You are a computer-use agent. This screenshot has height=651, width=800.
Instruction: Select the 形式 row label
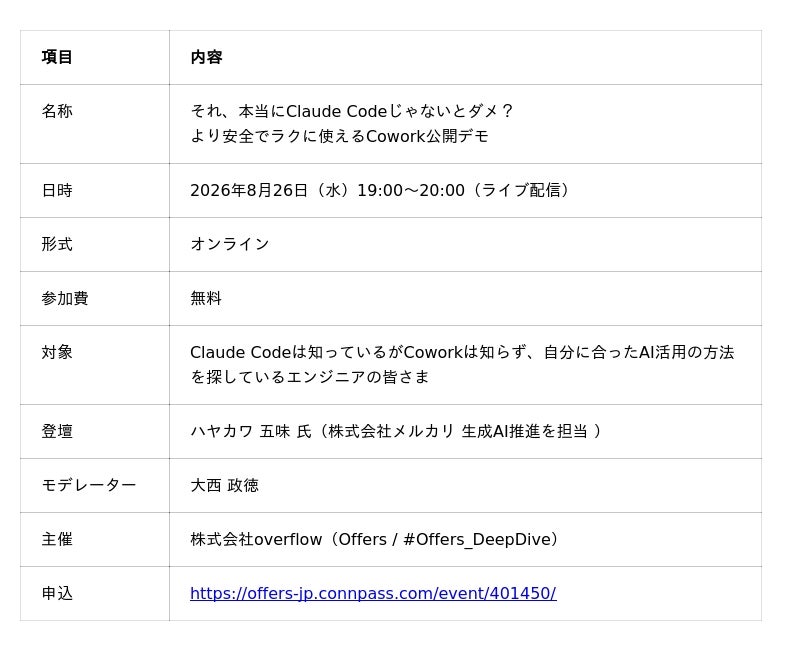click(x=57, y=244)
